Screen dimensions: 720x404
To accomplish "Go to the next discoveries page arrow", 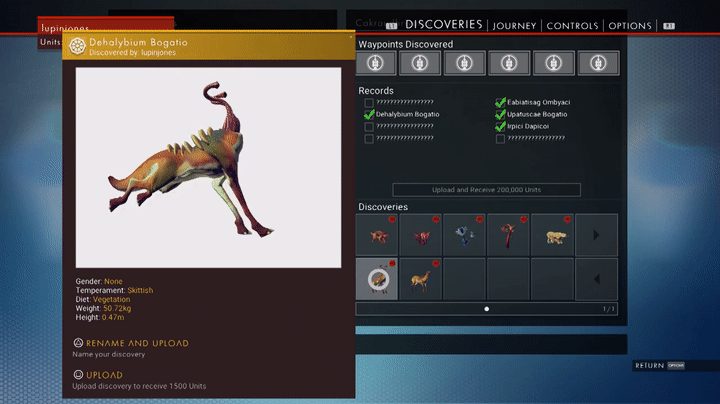I will tap(596, 235).
